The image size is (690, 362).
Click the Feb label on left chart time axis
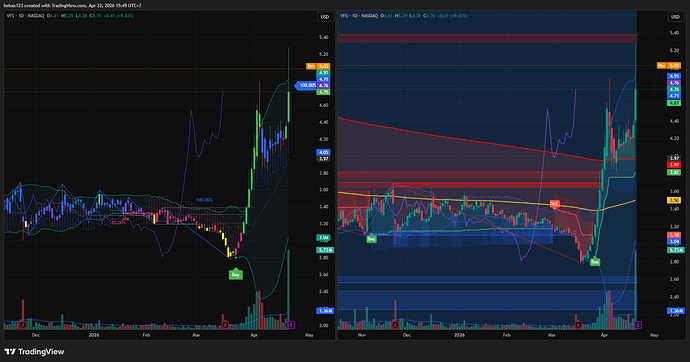[x=146, y=335]
